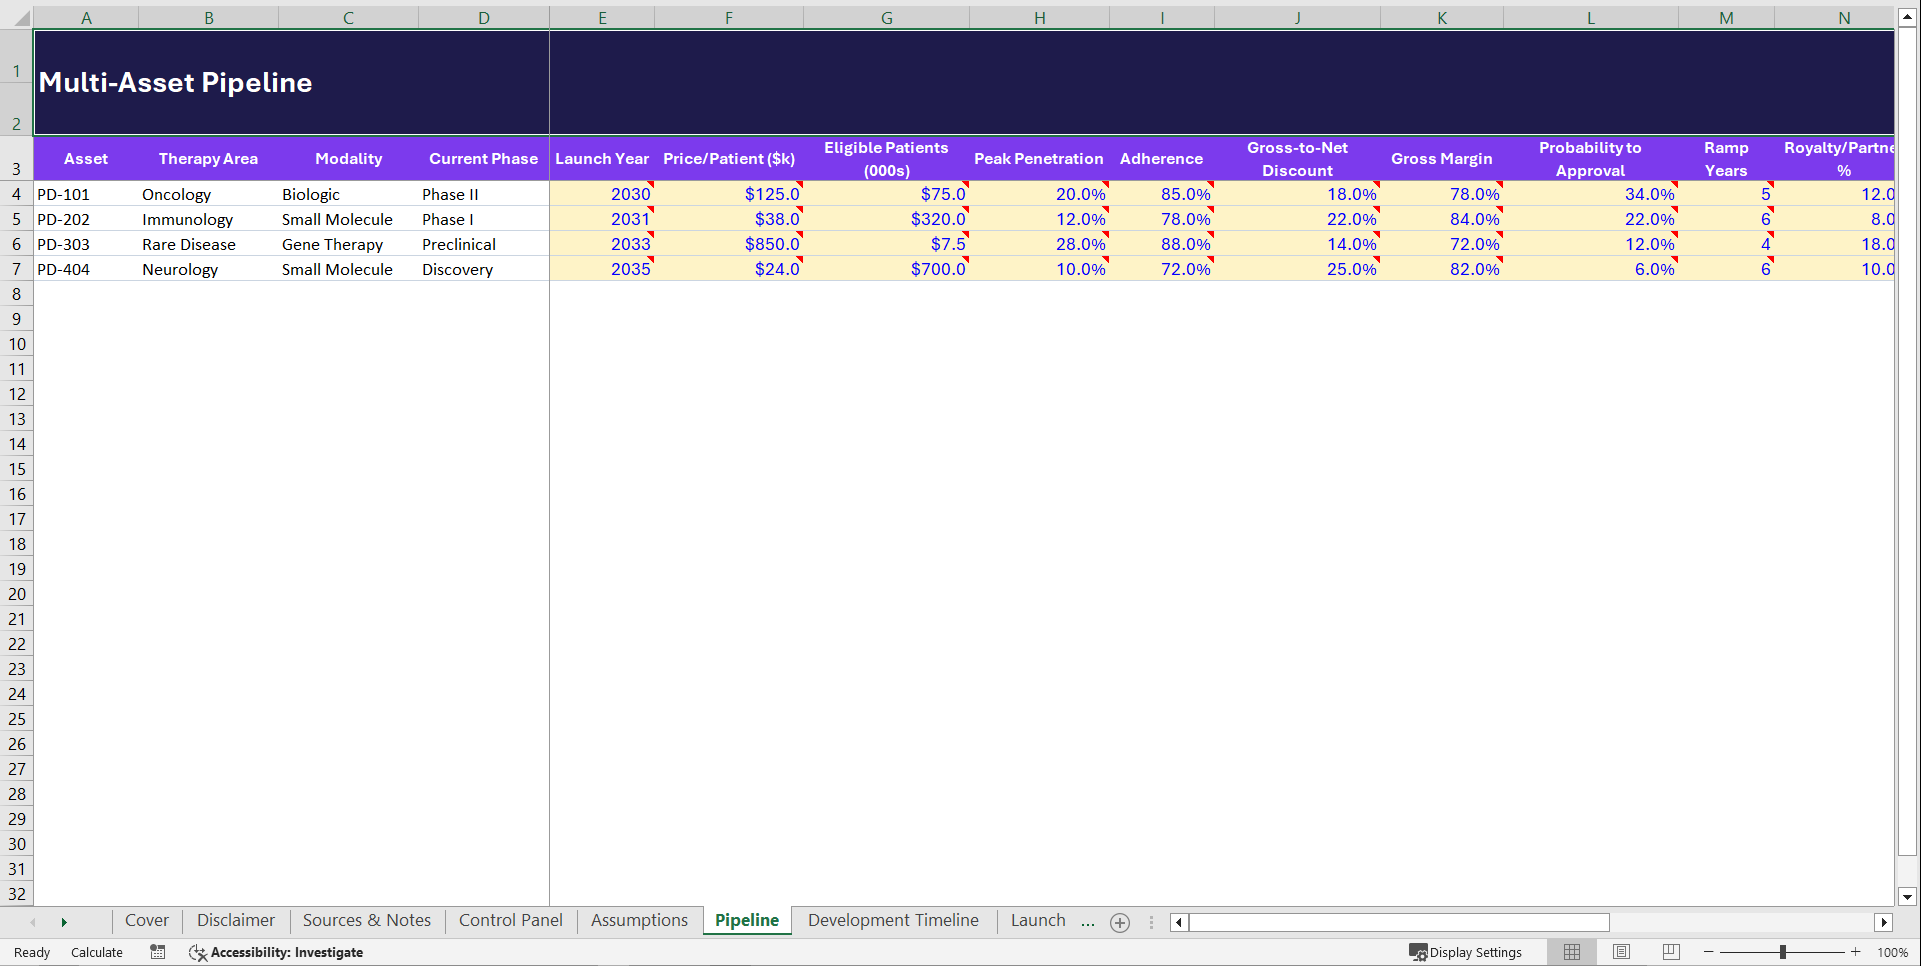The image size is (1921, 966).
Task: Select the Gross Margin header cell
Action: coord(1442,158)
